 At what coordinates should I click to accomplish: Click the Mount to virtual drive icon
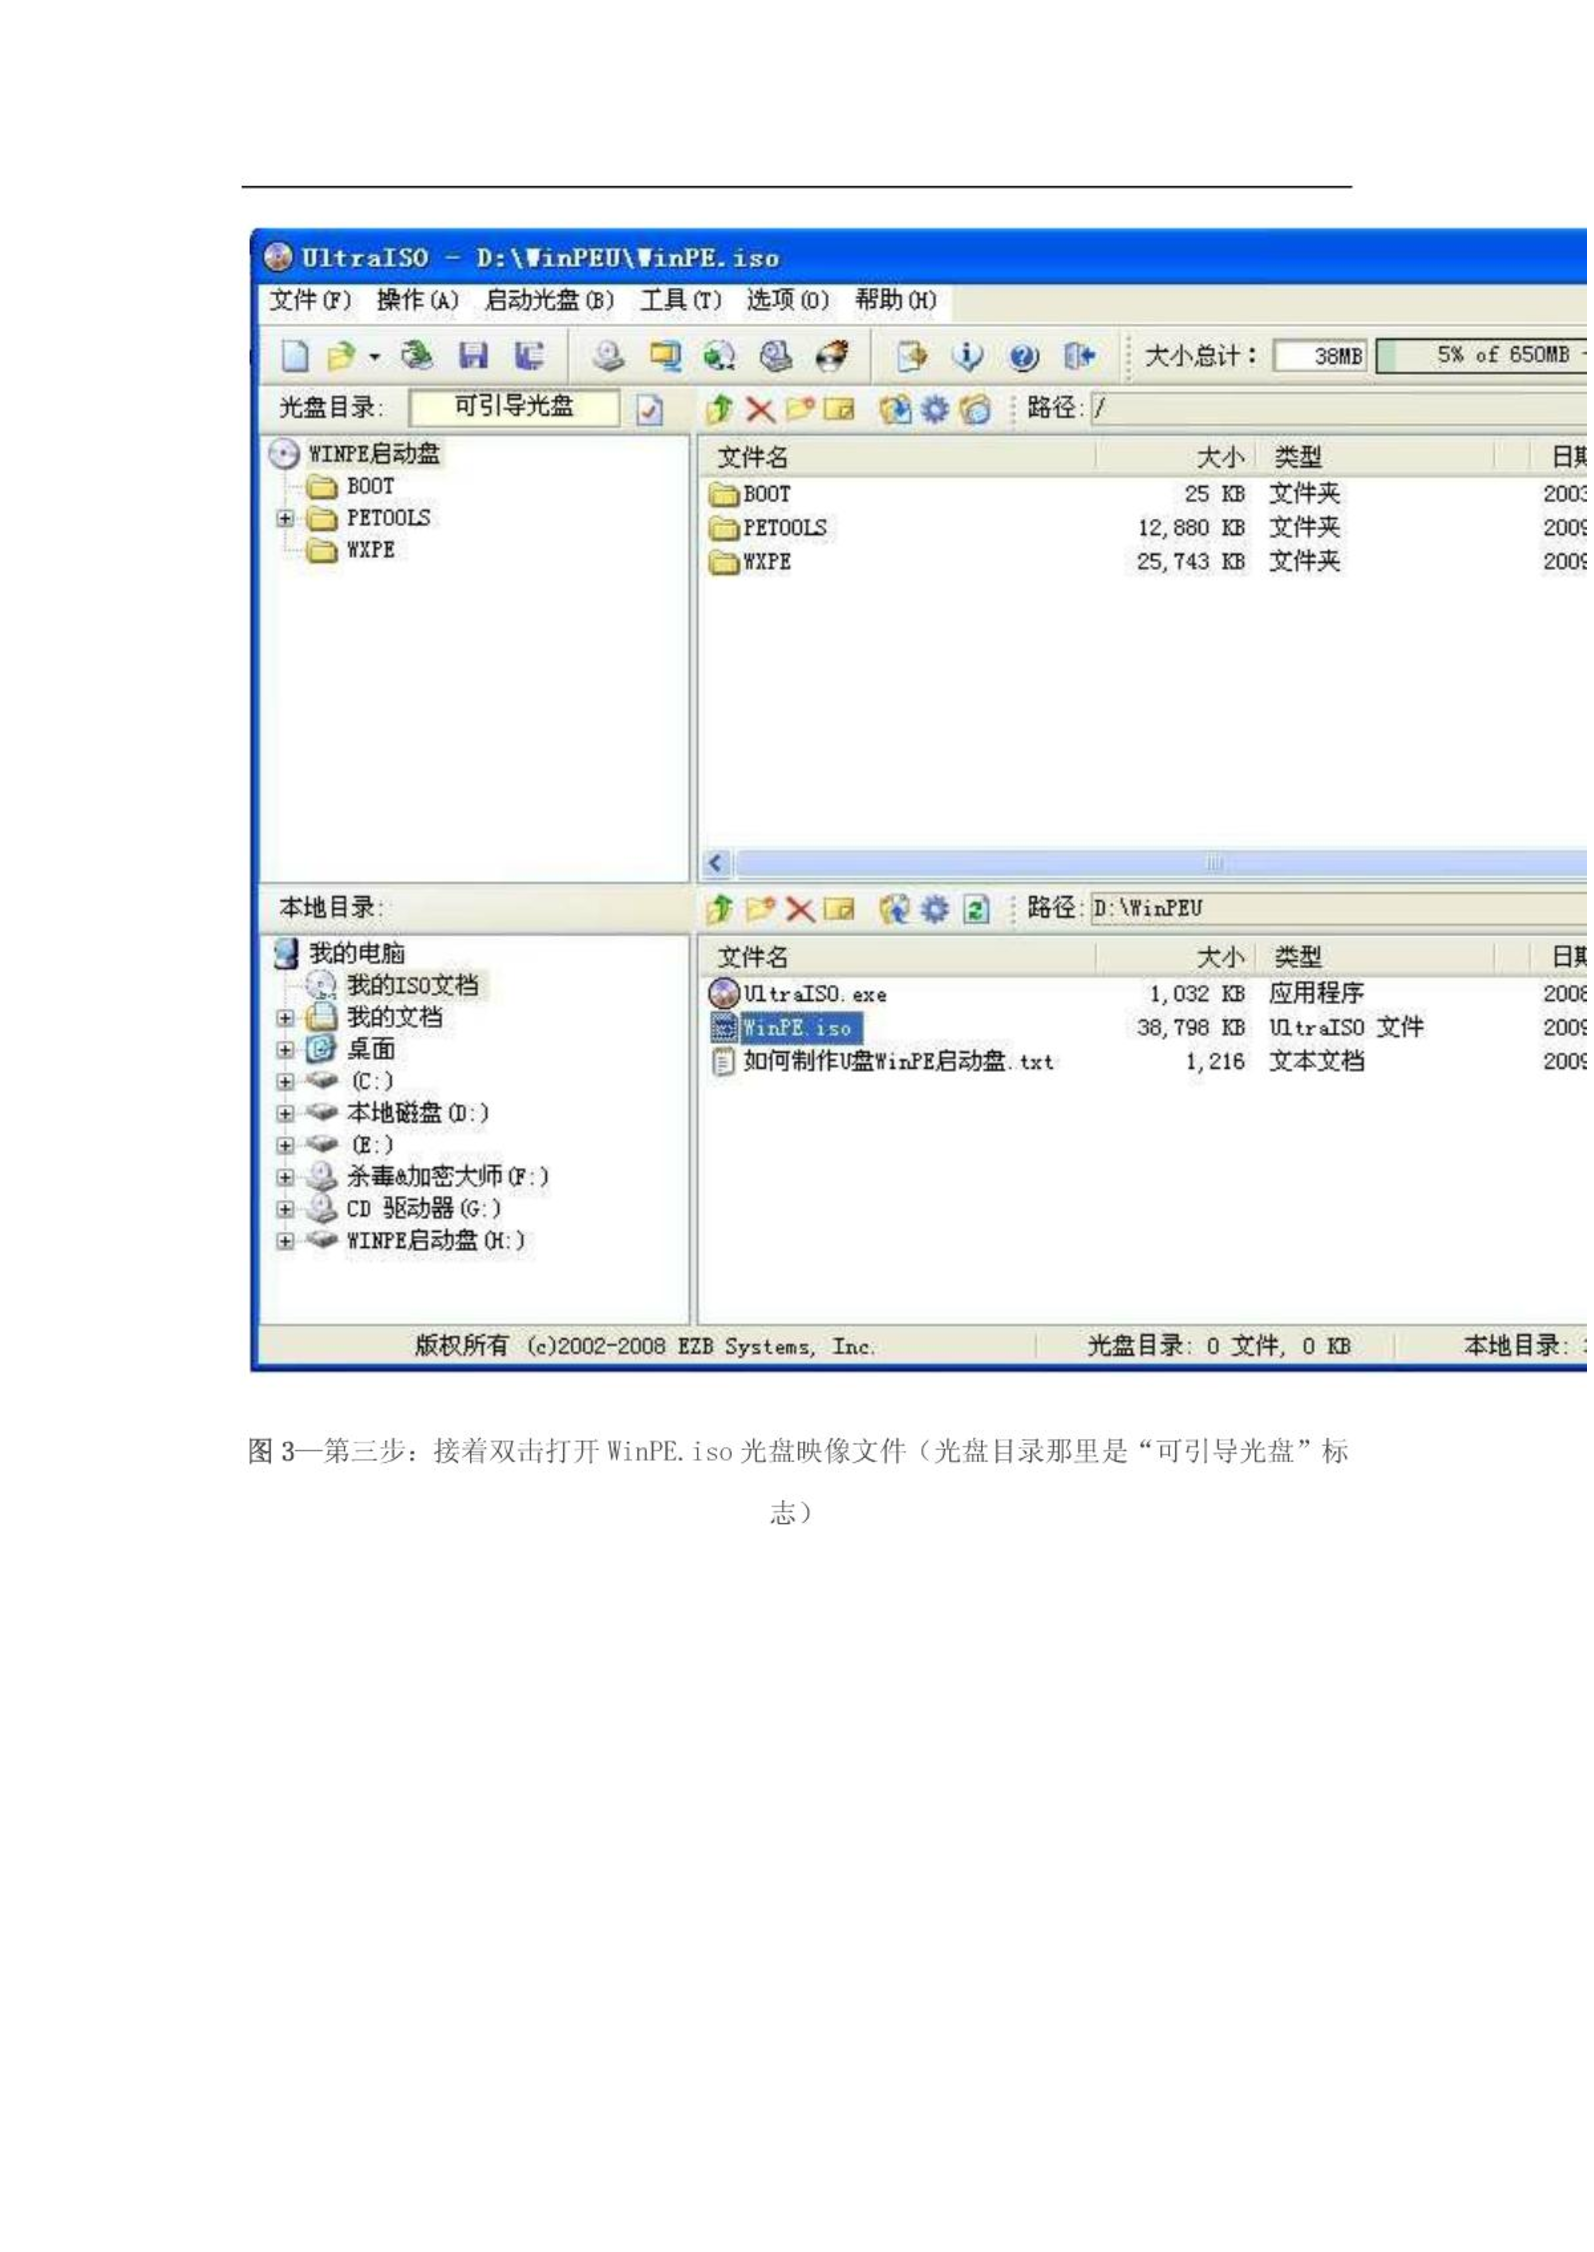click(776, 357)
